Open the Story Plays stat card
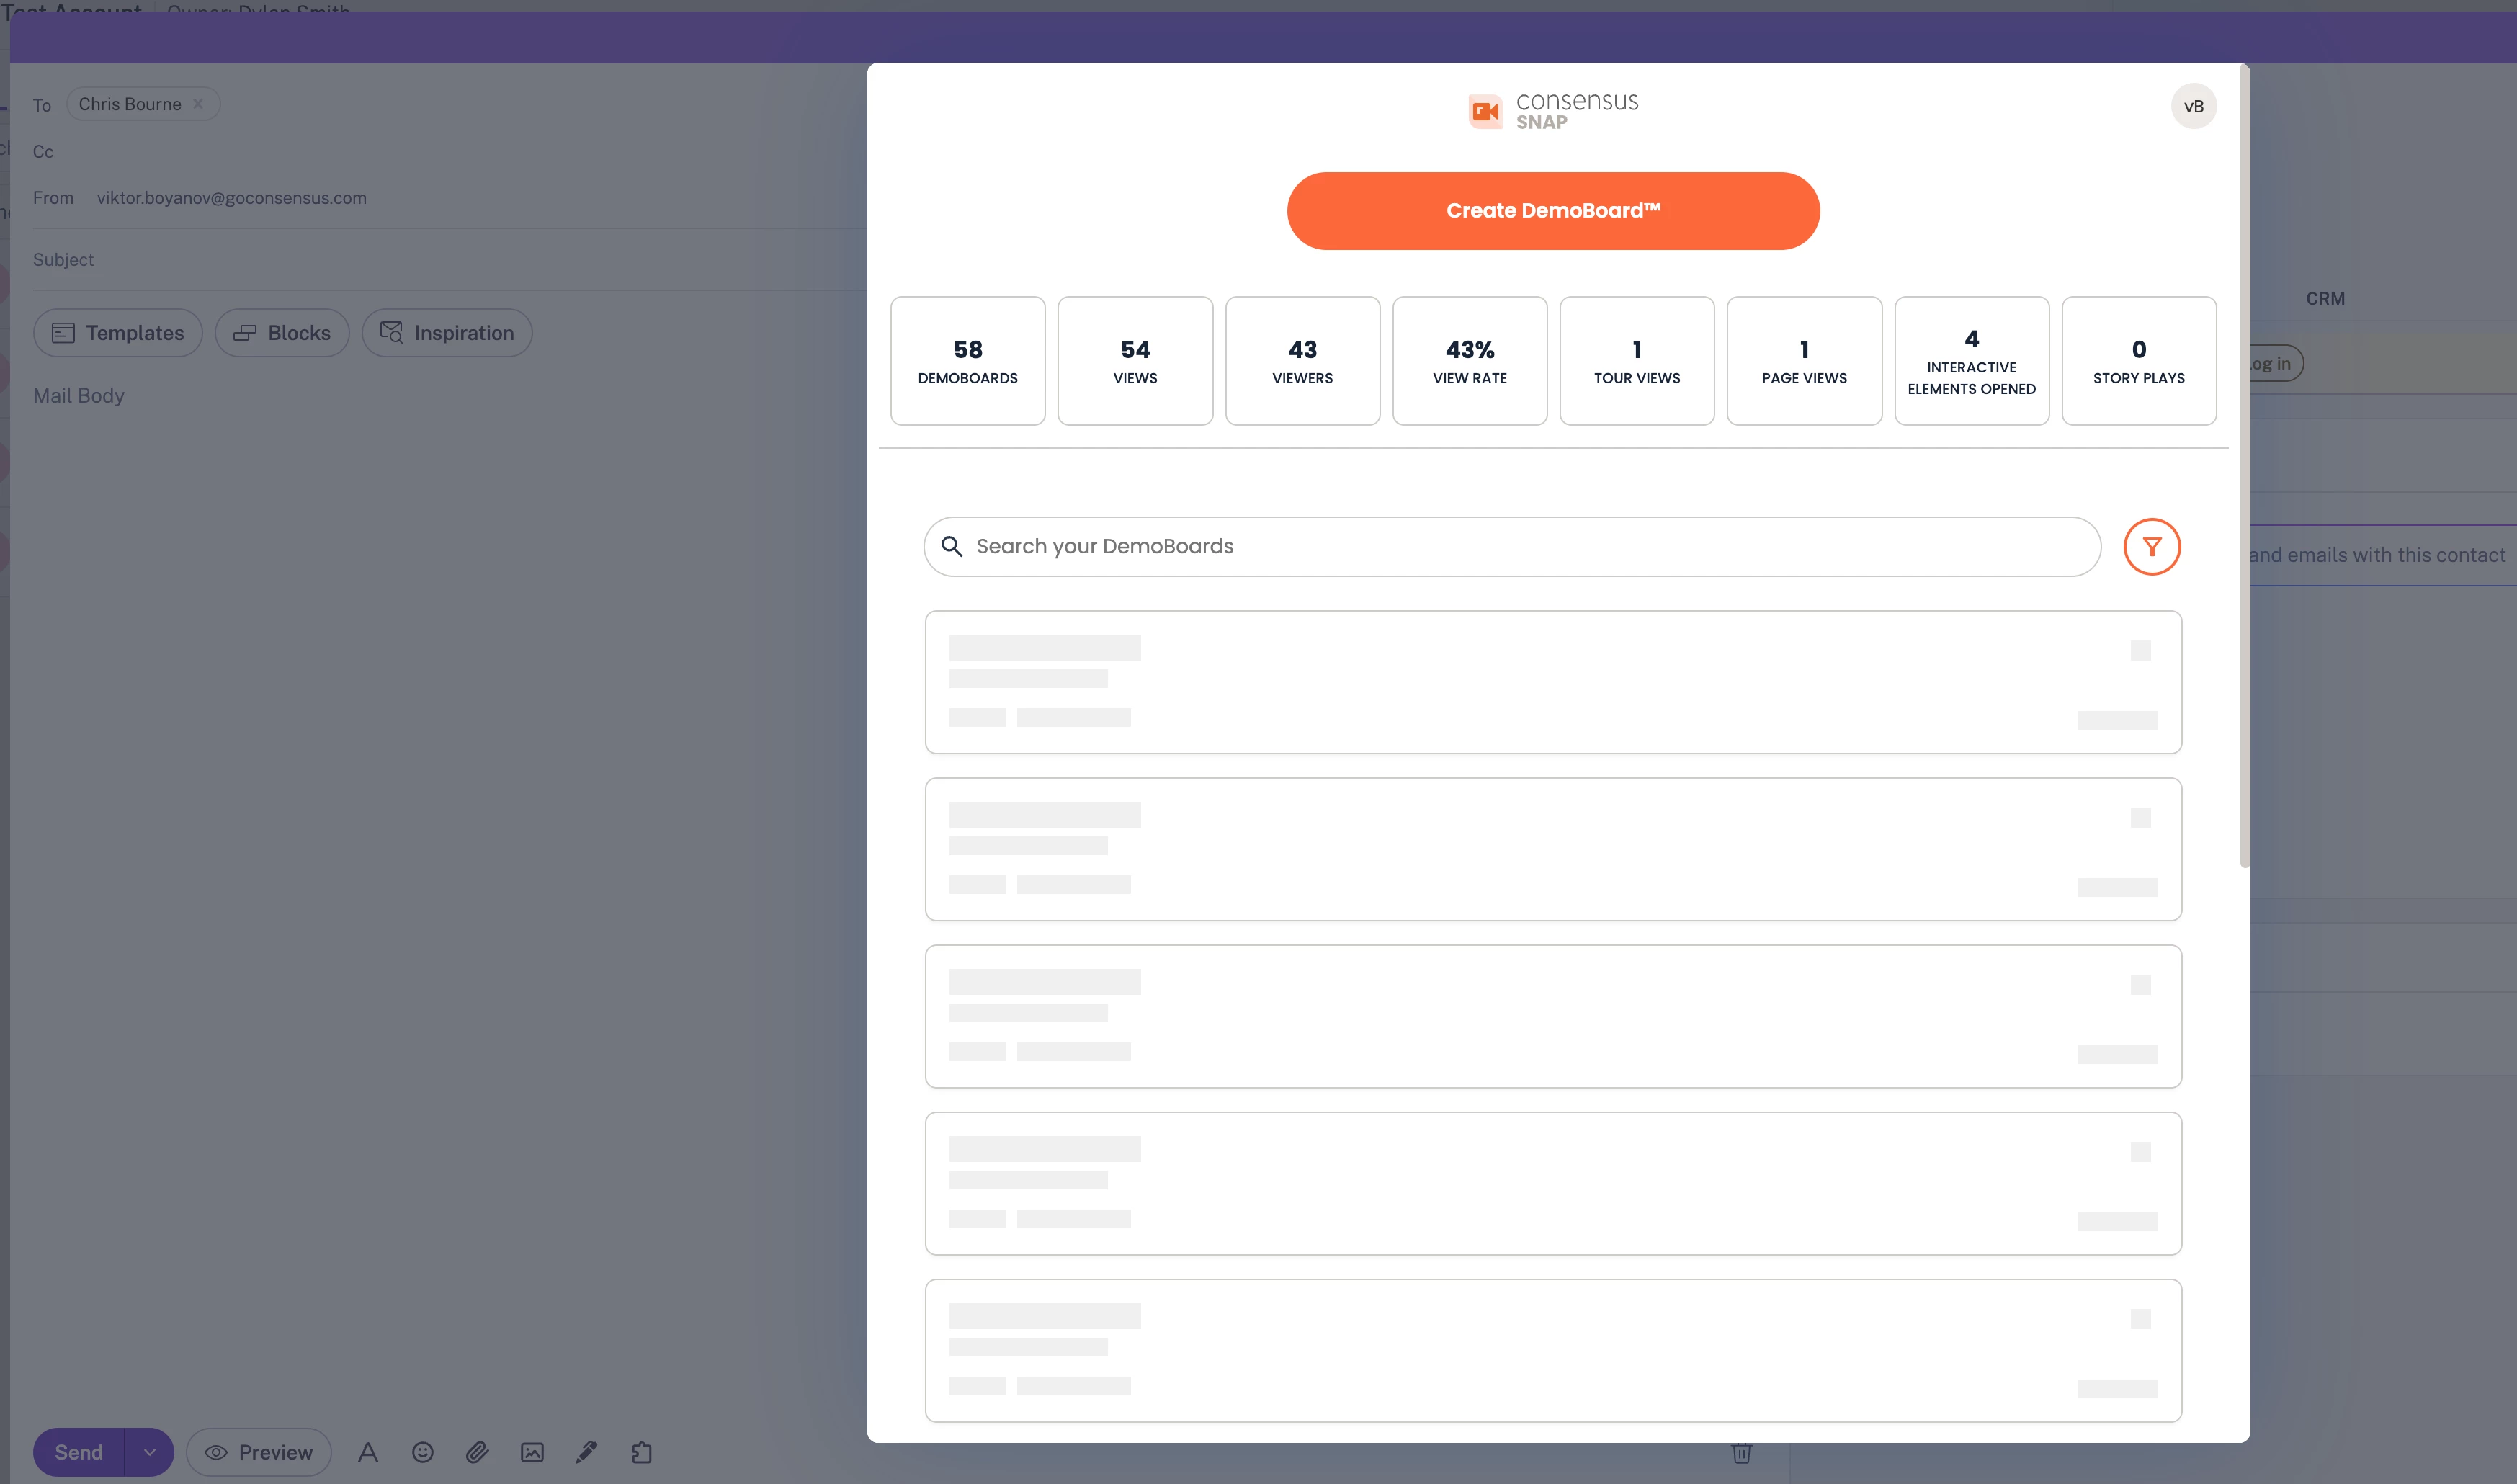 click(x=2139, y=361)
